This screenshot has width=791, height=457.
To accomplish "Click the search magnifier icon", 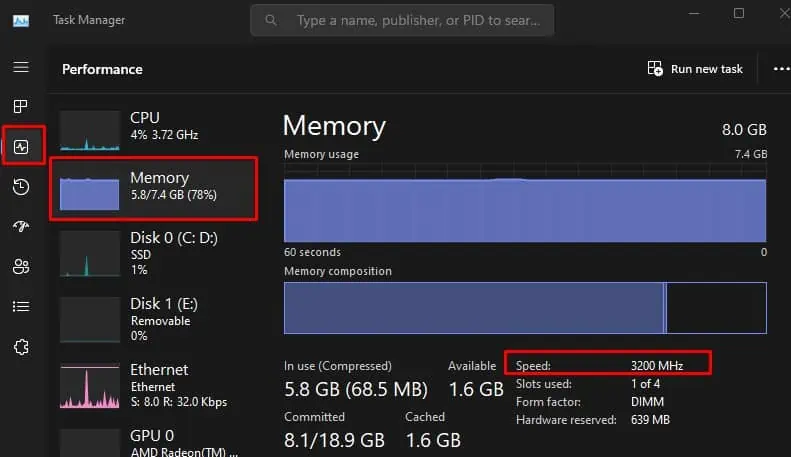I will pyautogui.click(x=271, y=20).
